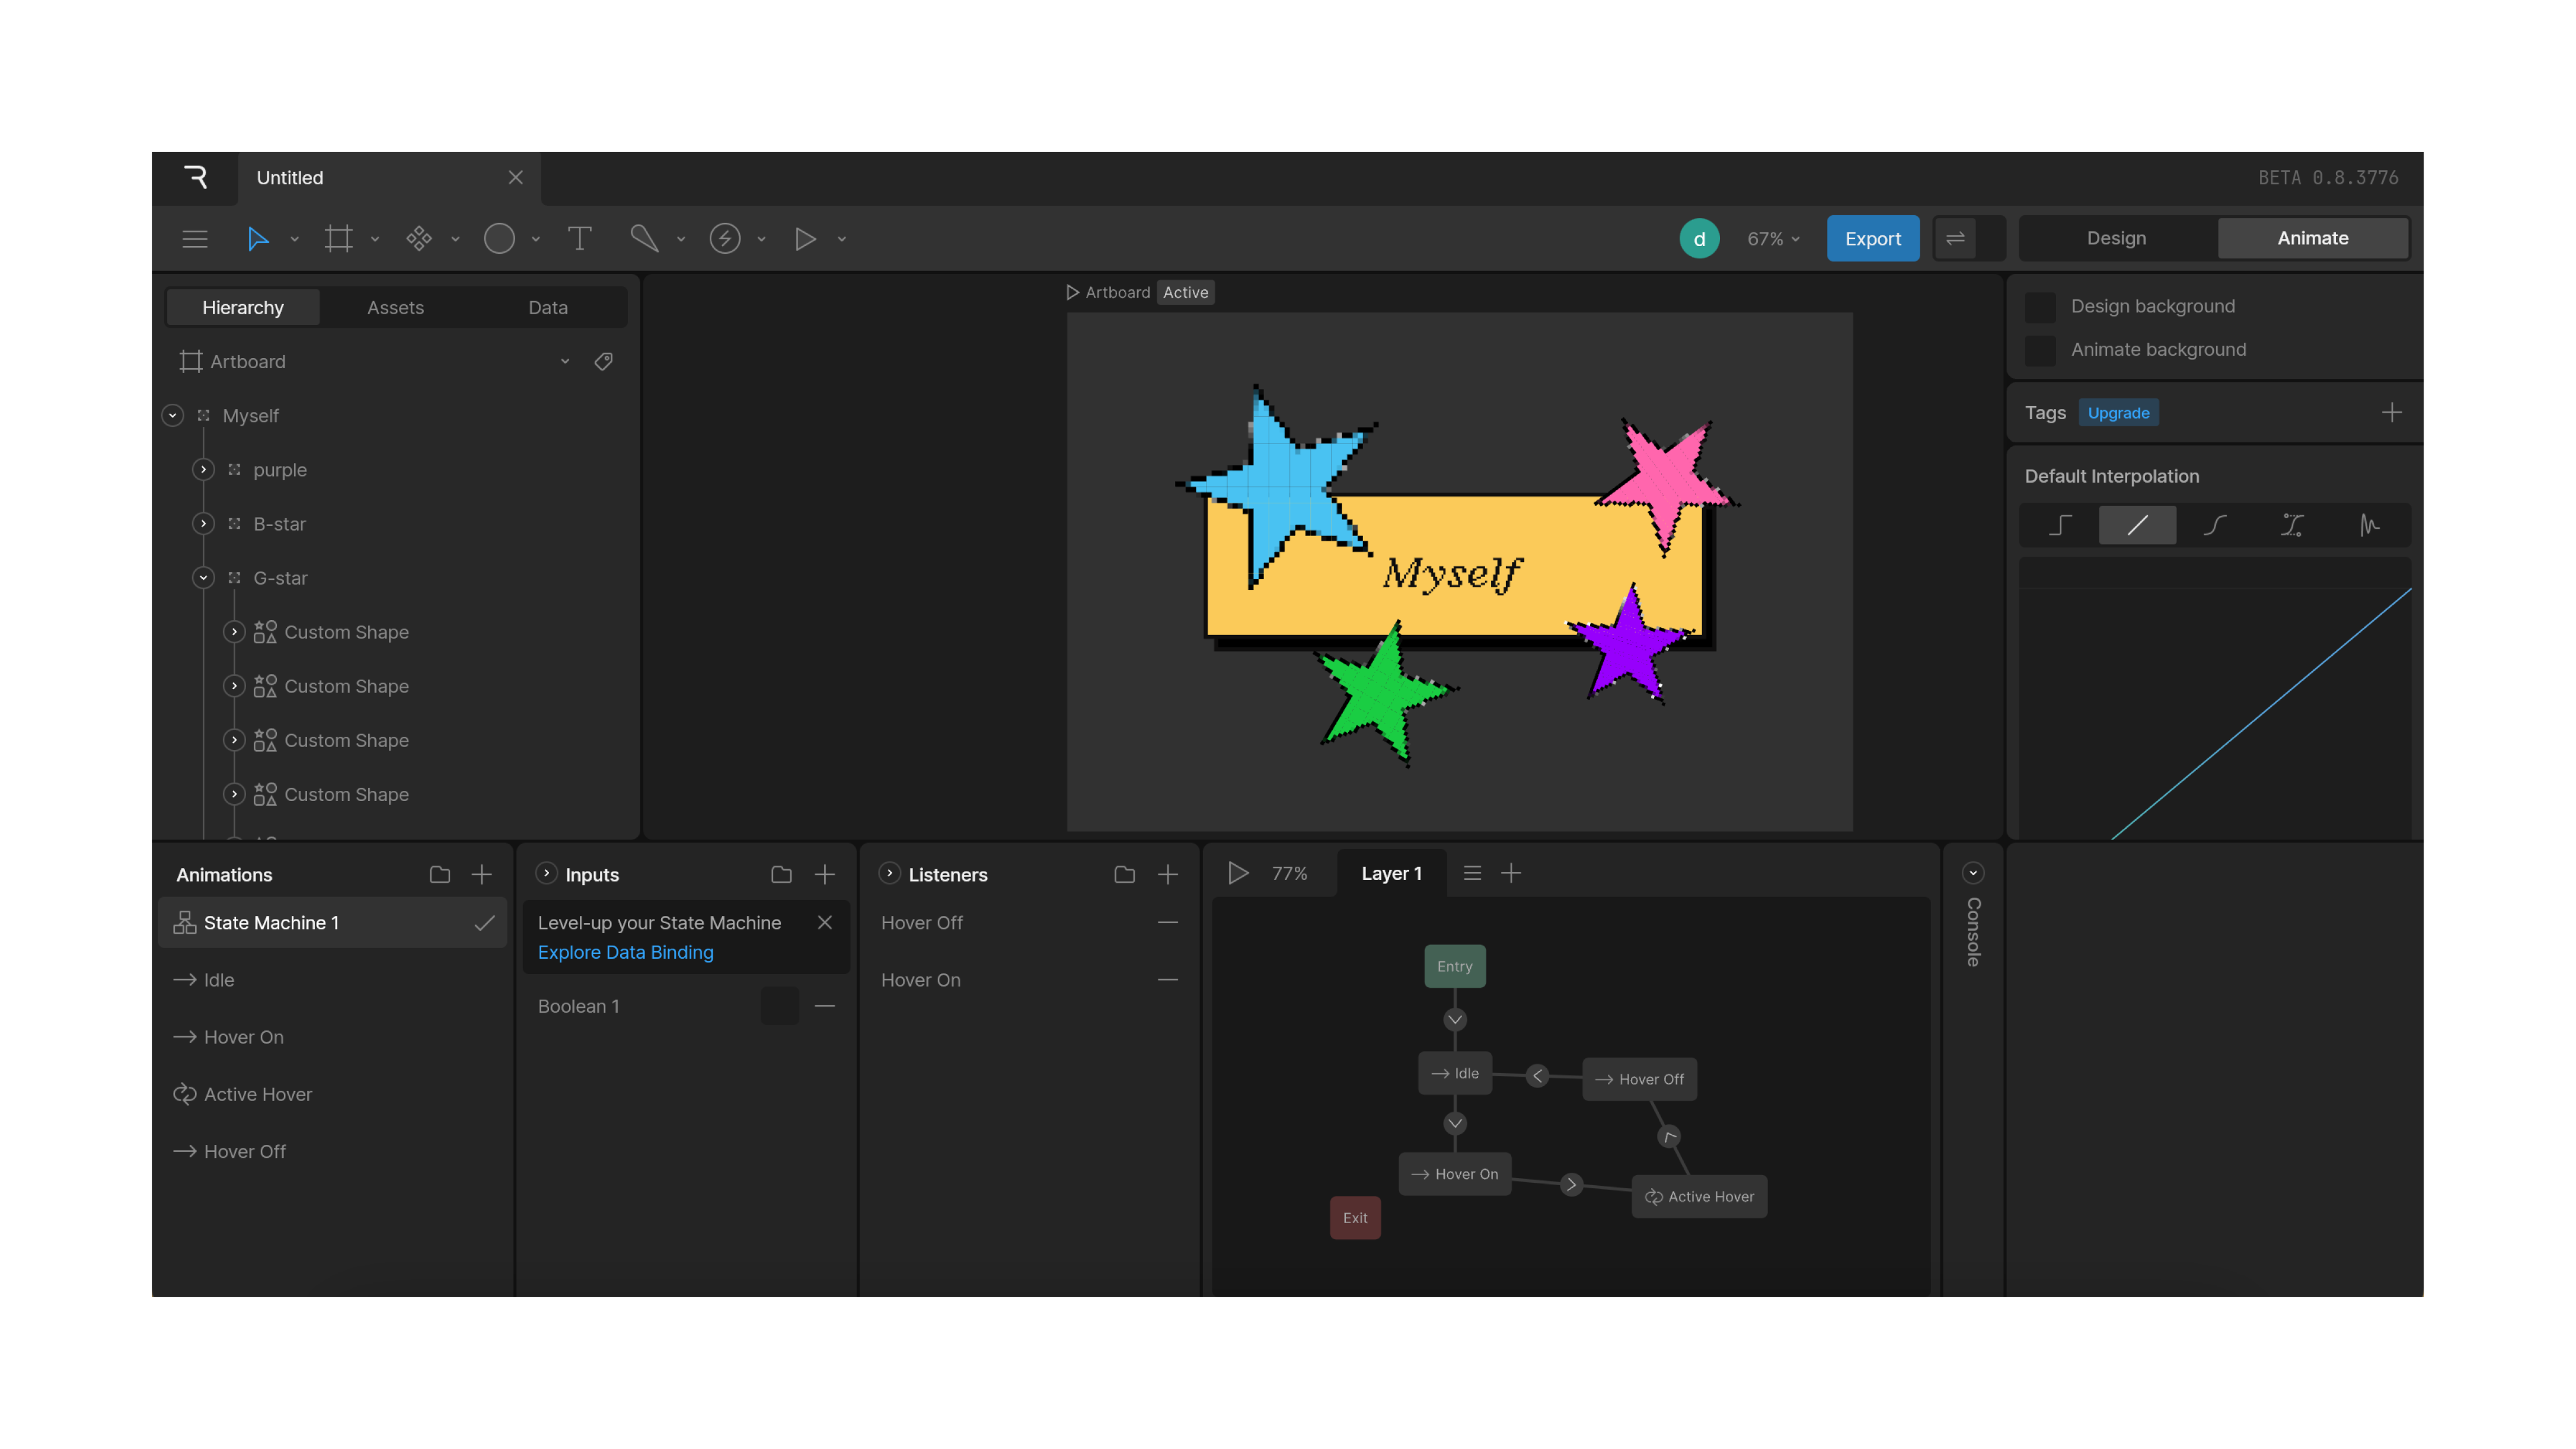The height and width of the screenshot is (1449, 2576).
Task: Select the Ellipse shape tool
Action: [499, 239]
